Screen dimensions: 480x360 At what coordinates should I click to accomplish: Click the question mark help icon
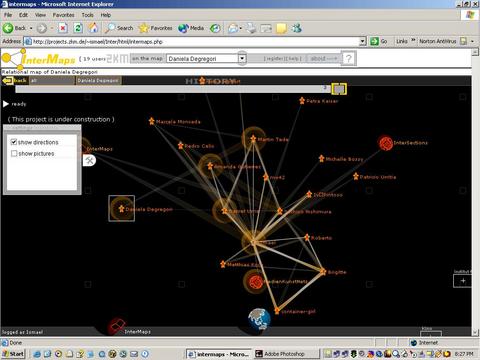(x=349, y=59)
